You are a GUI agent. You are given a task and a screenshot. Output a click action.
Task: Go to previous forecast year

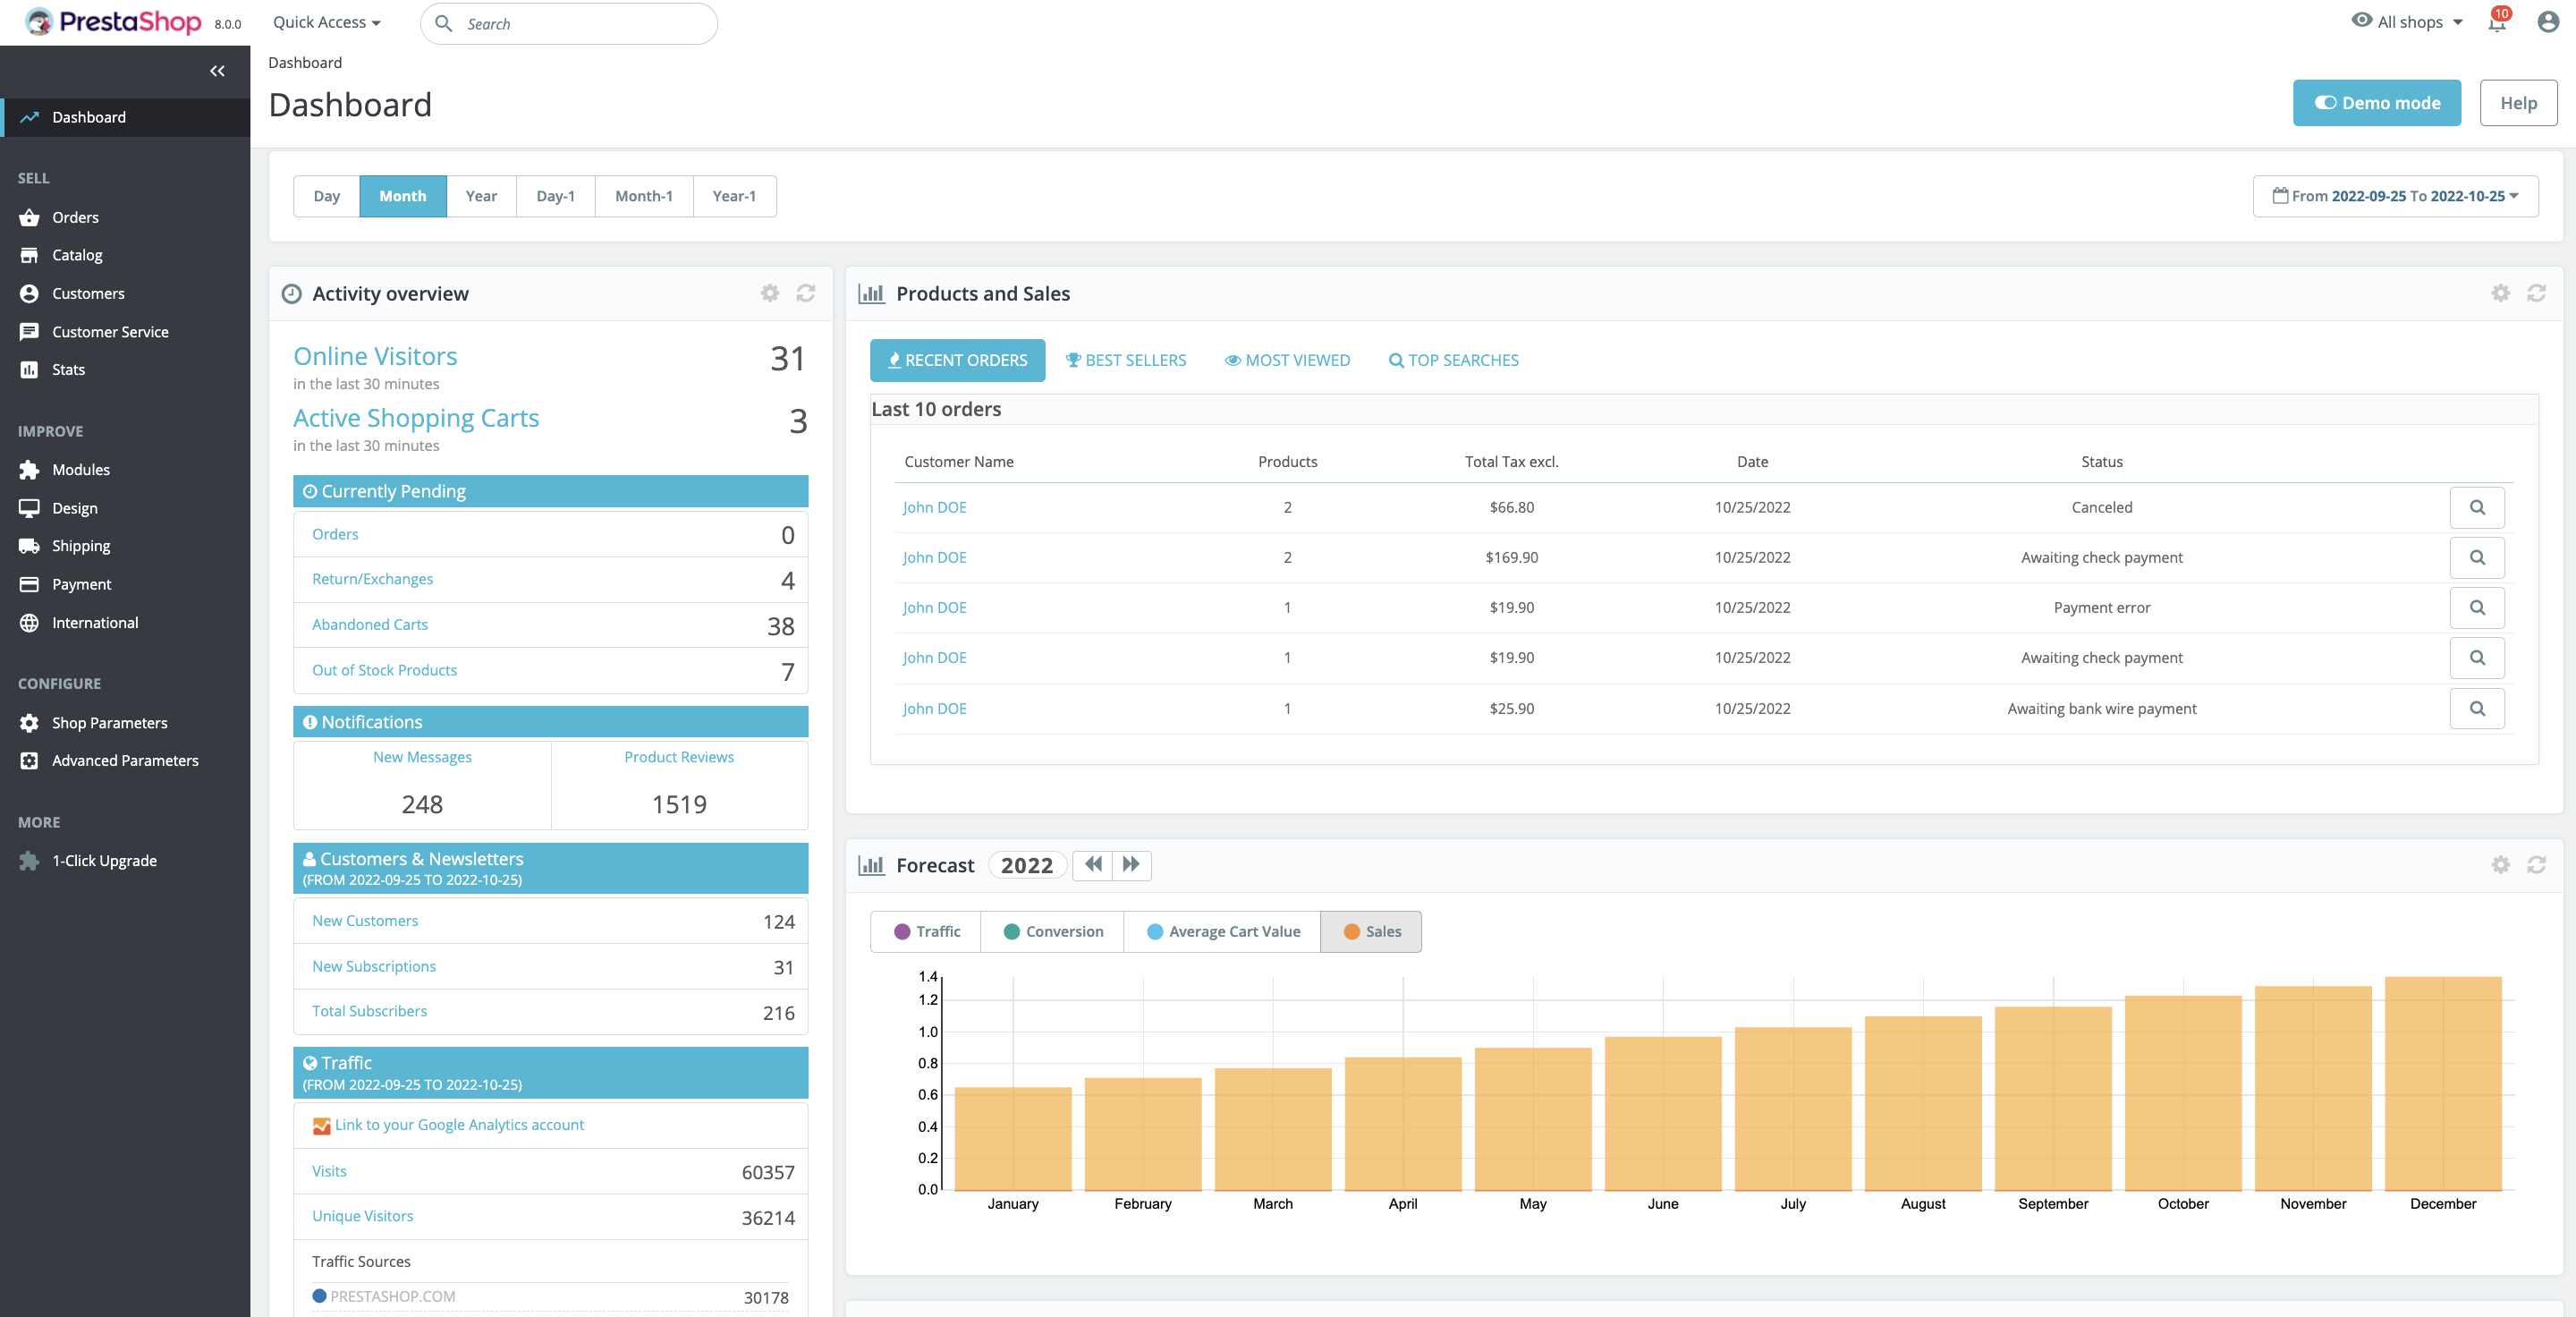point(1093,865)
